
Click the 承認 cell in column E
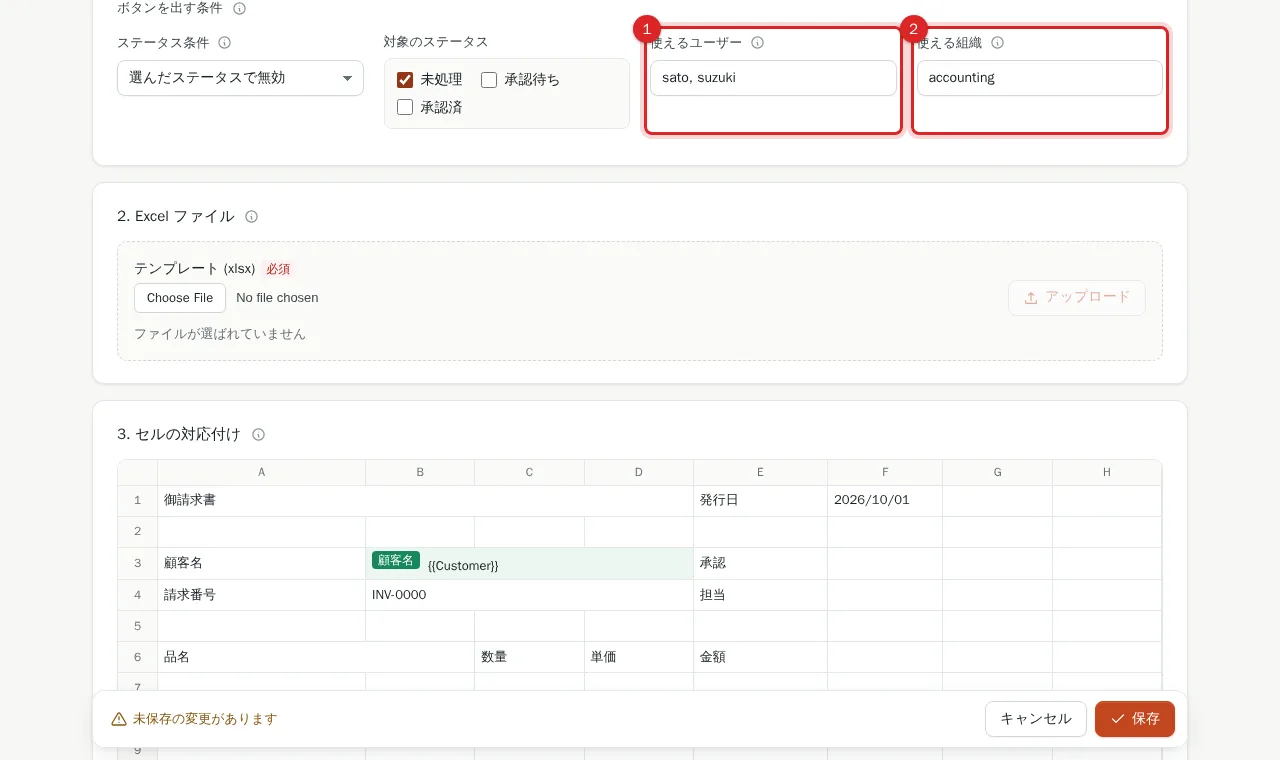click(760, 564)
